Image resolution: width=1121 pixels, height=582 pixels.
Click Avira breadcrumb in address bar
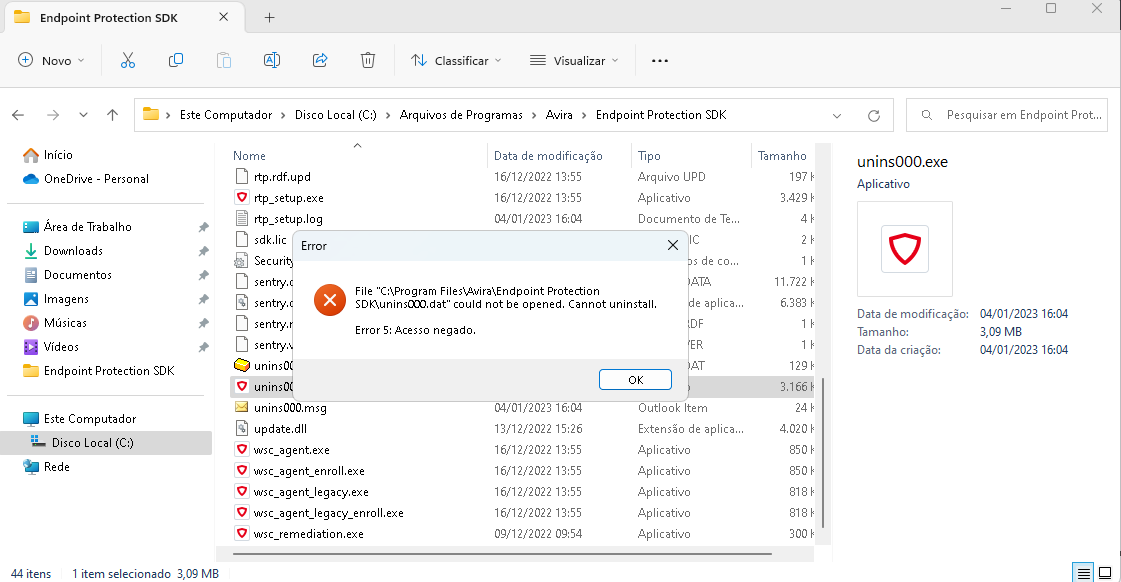(x=559, y=115)
